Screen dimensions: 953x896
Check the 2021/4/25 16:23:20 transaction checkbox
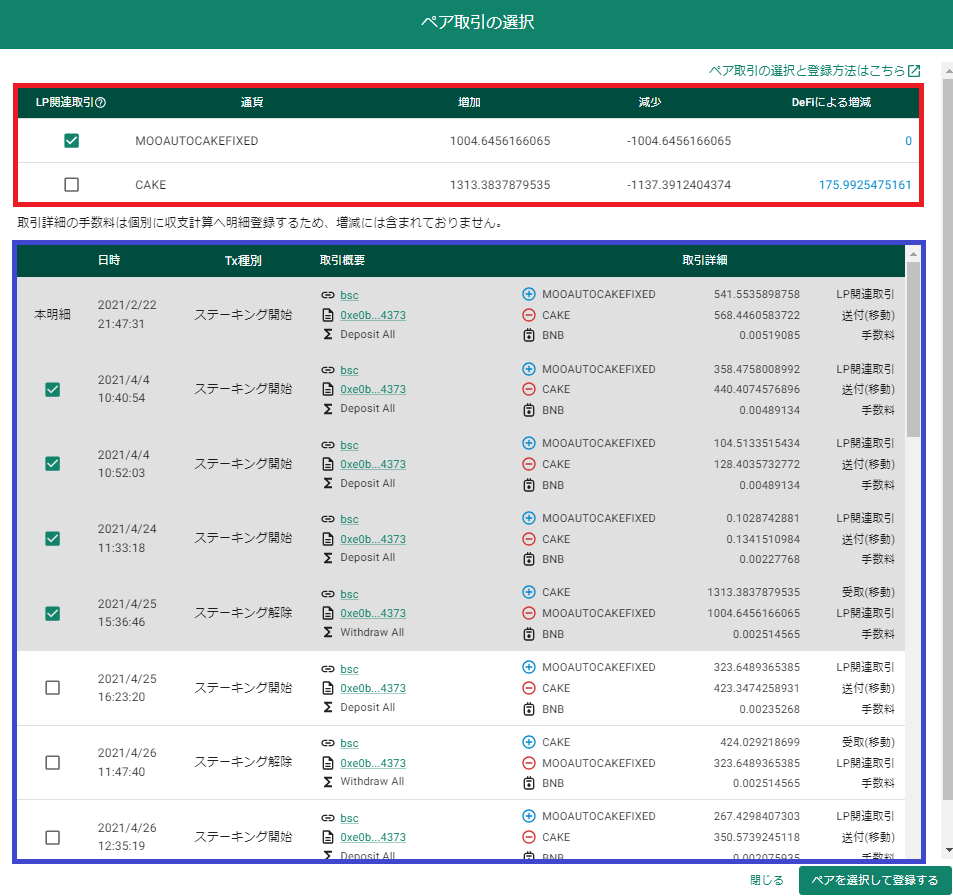(x=53, y=688)
